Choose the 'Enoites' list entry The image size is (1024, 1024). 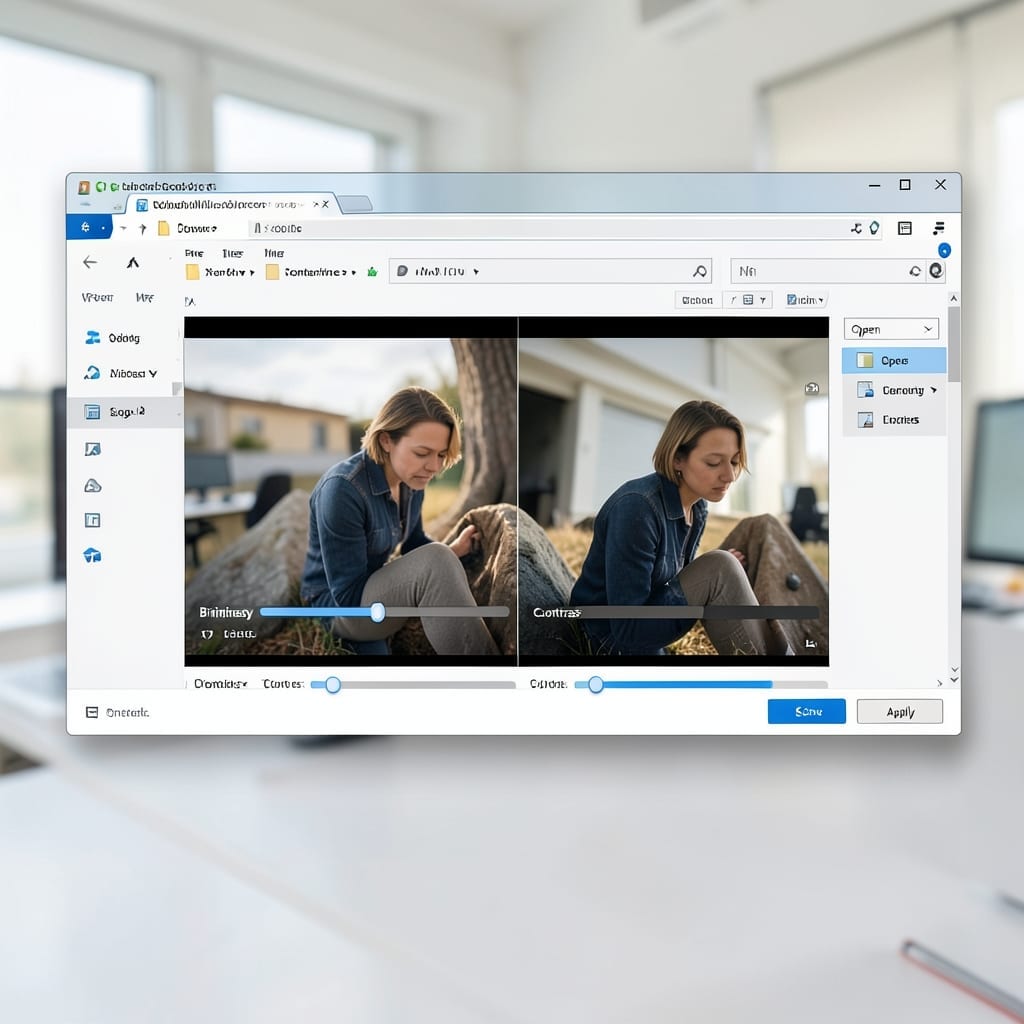(x=894, y=419)
